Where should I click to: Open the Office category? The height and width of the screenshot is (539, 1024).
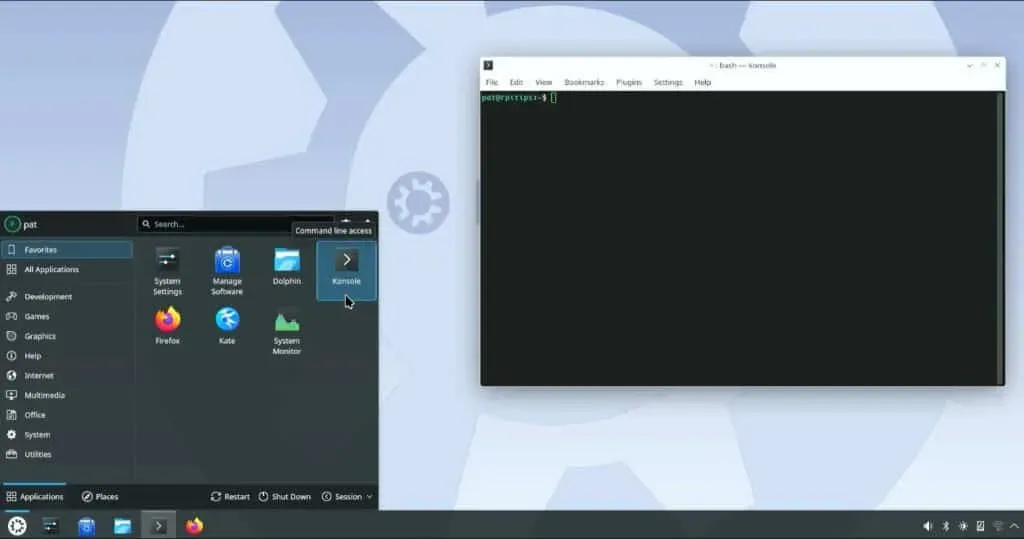(x=67, y=415)
